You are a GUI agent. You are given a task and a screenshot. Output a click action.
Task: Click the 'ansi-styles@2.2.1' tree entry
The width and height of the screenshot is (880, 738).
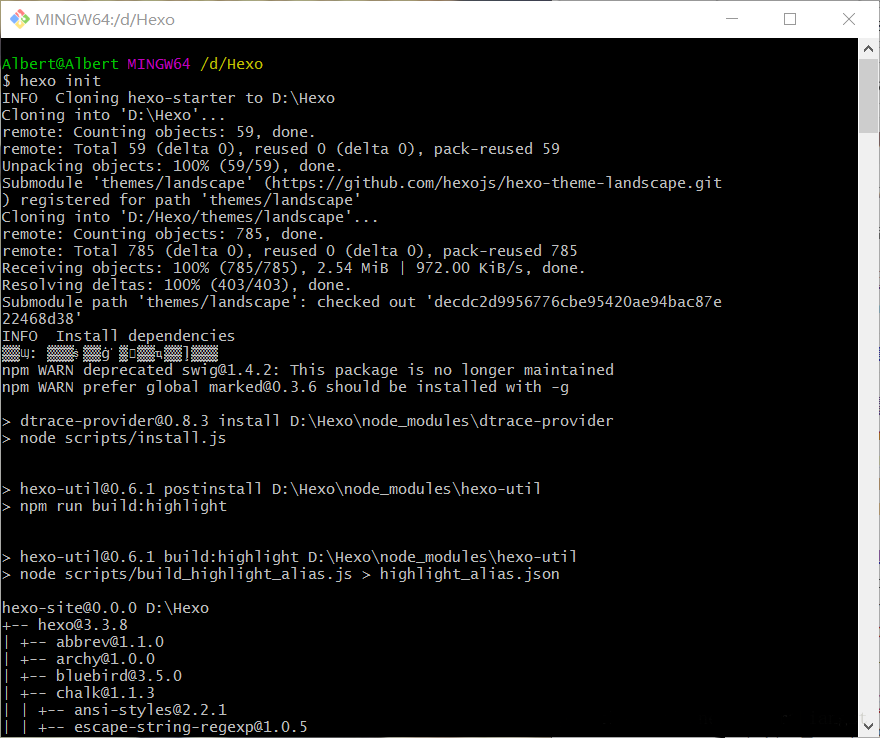(150, 710)
